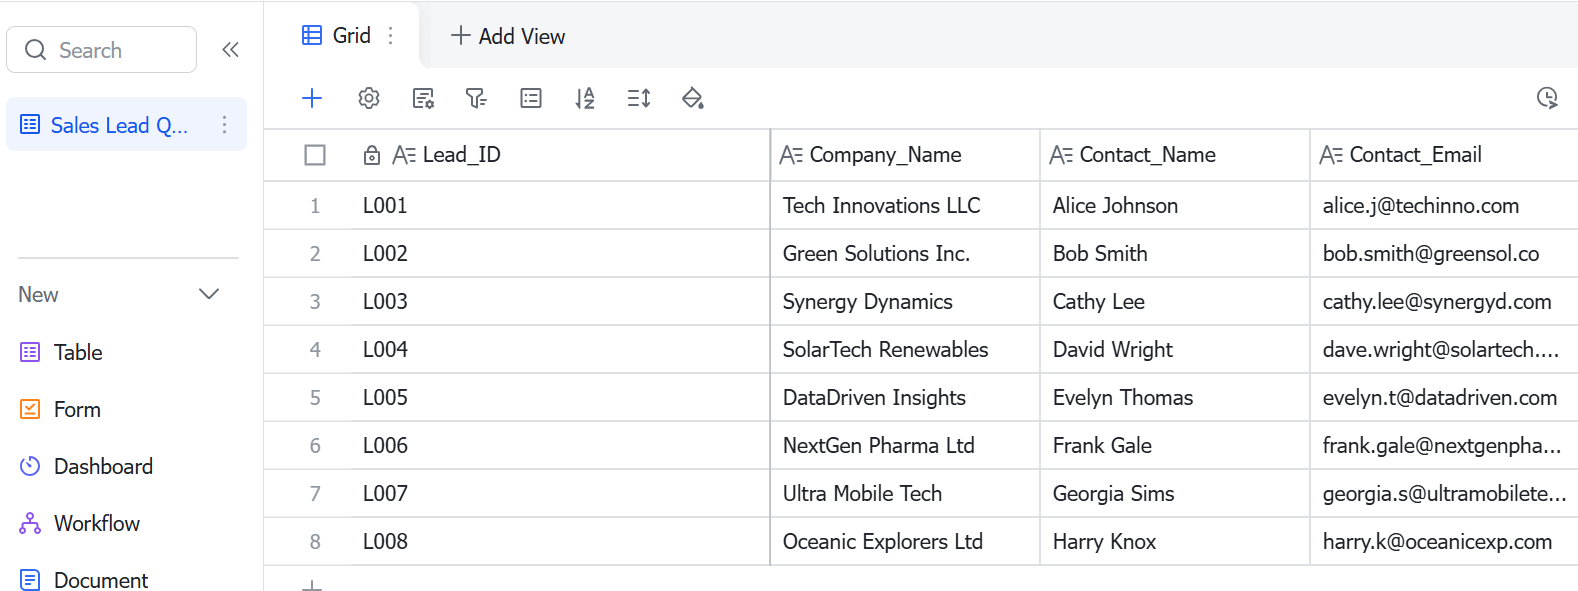Click the hide fields icon in toolbar

click(x=423, y=98)
